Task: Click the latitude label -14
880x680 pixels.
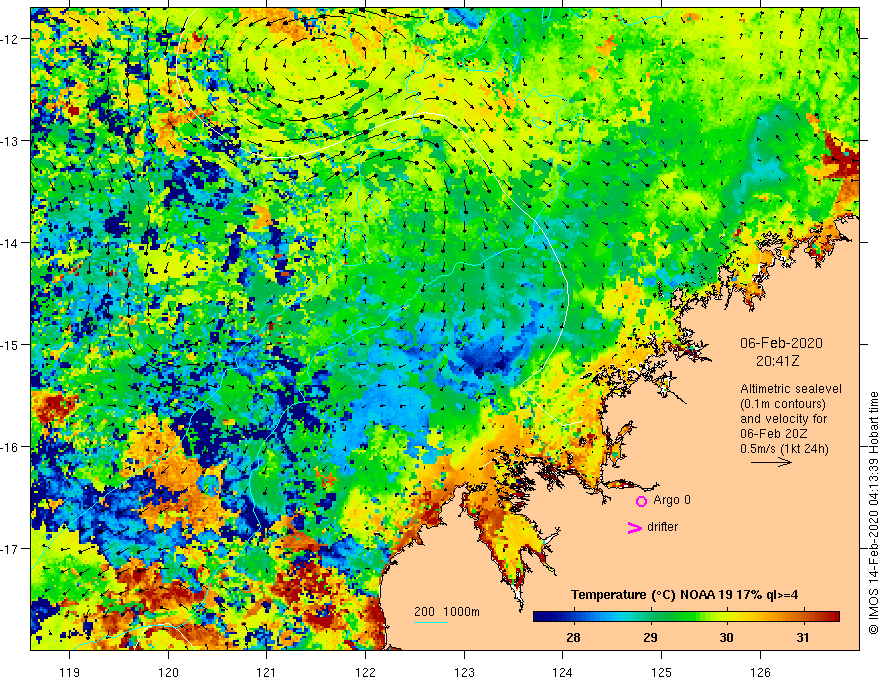Action: coord(10,243)
